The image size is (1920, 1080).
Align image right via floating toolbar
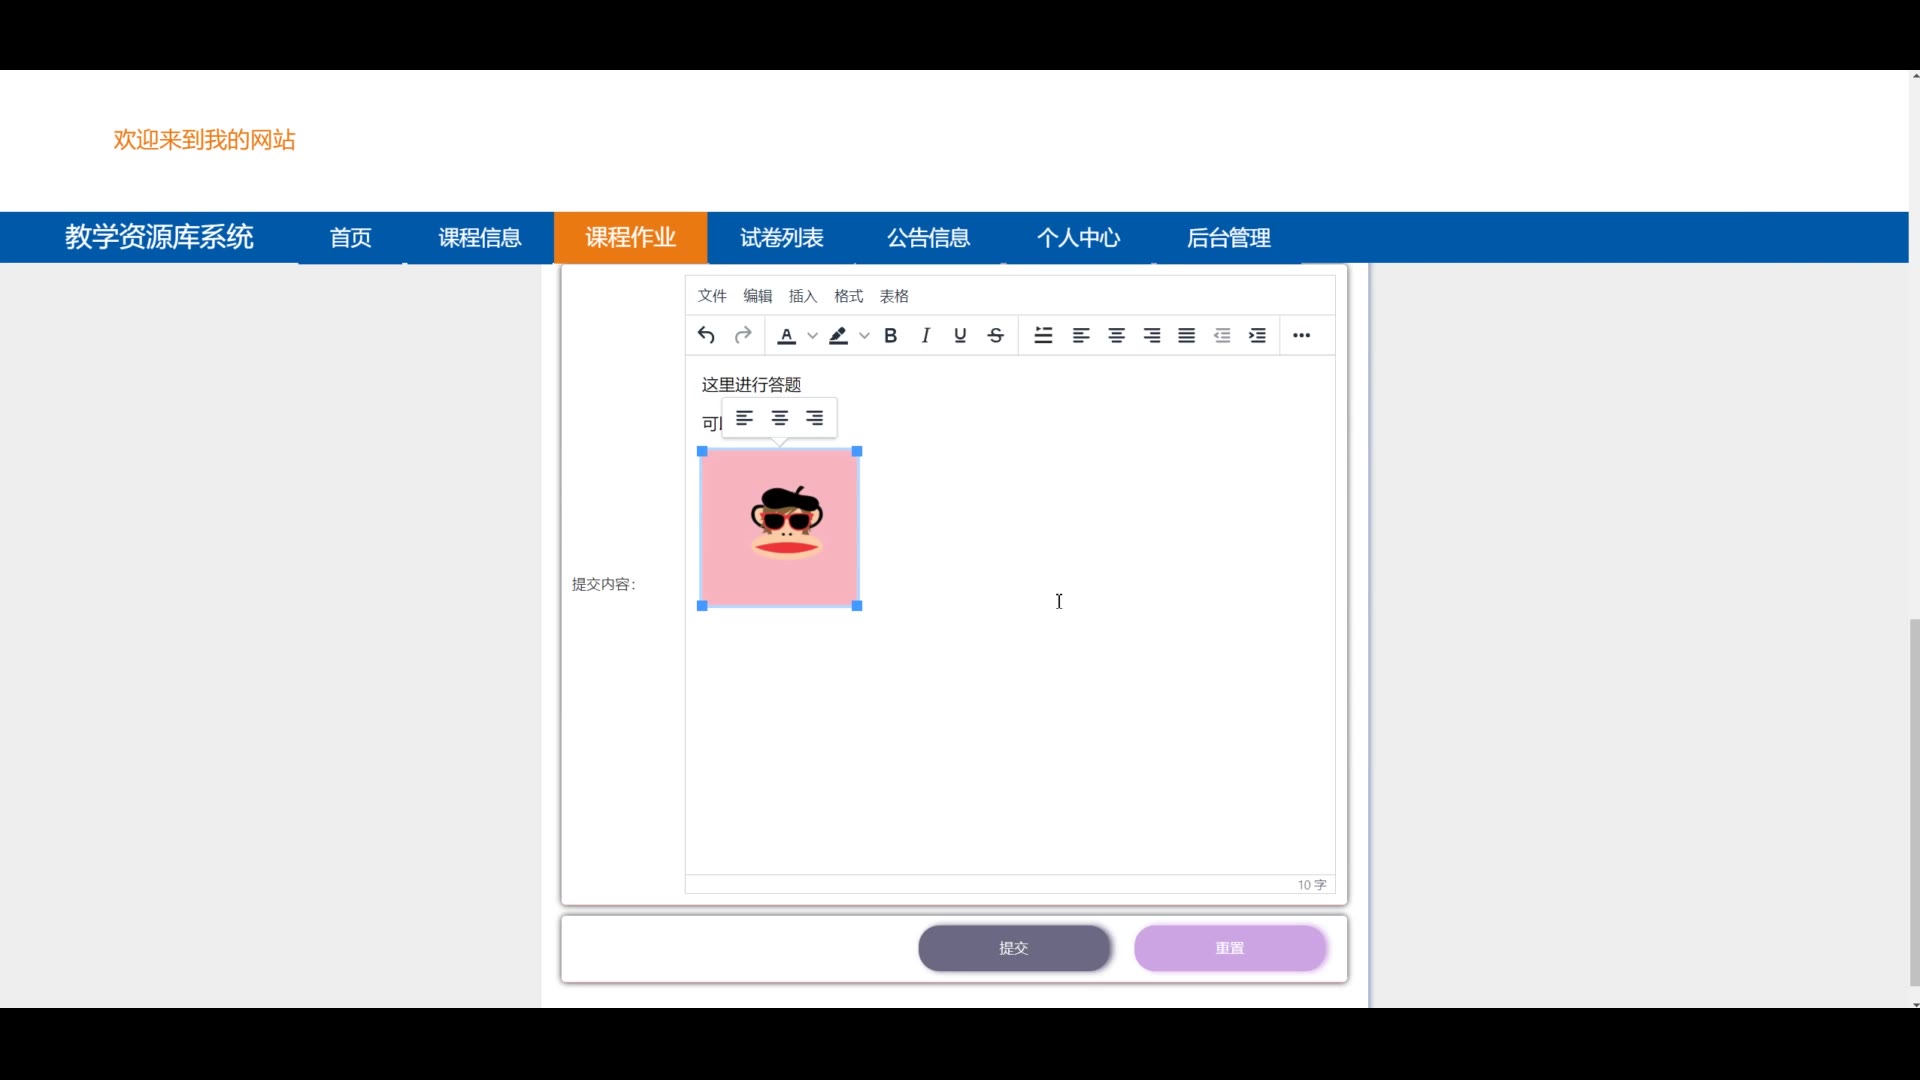pos(815,418)
